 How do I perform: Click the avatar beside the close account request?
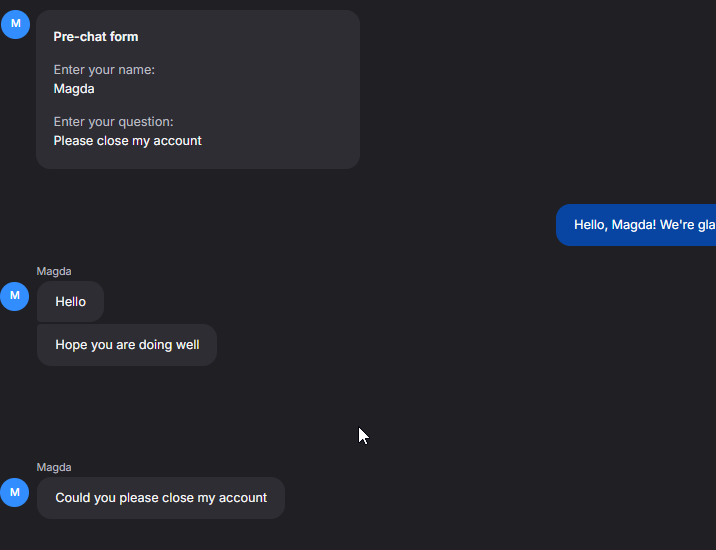15,492
